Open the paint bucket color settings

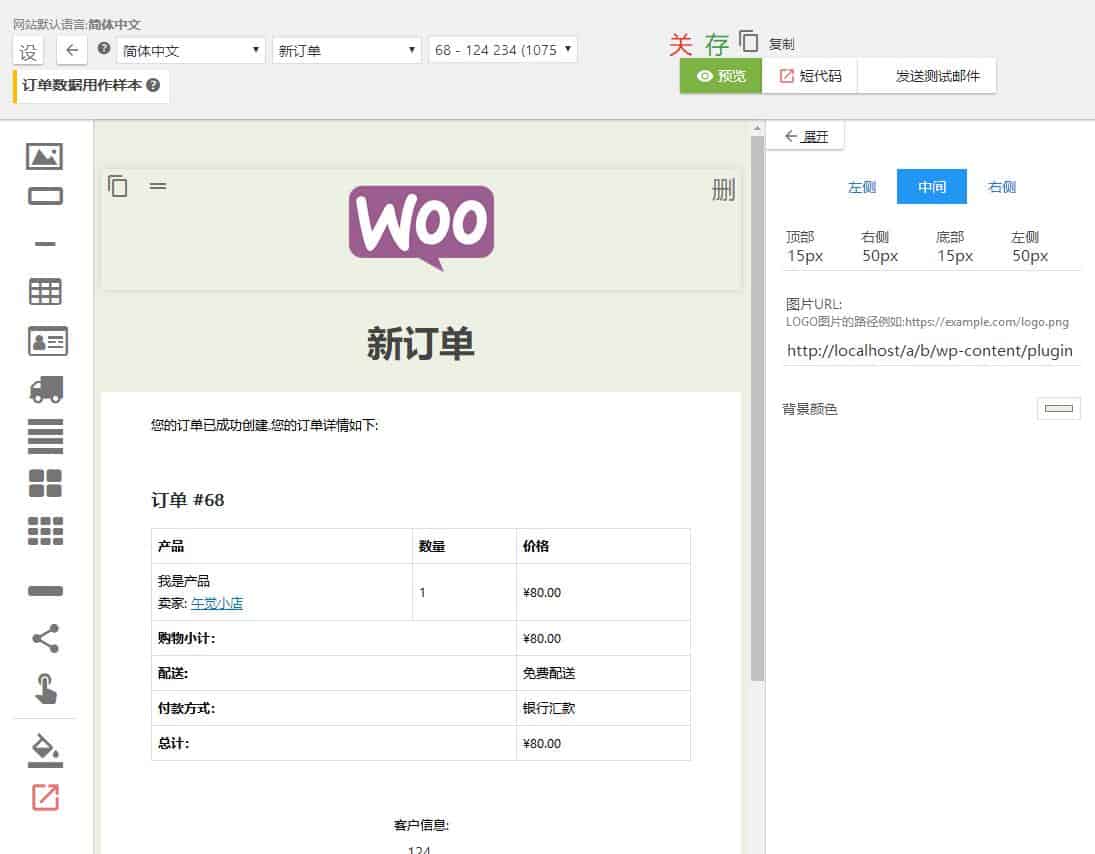[45, 750]
